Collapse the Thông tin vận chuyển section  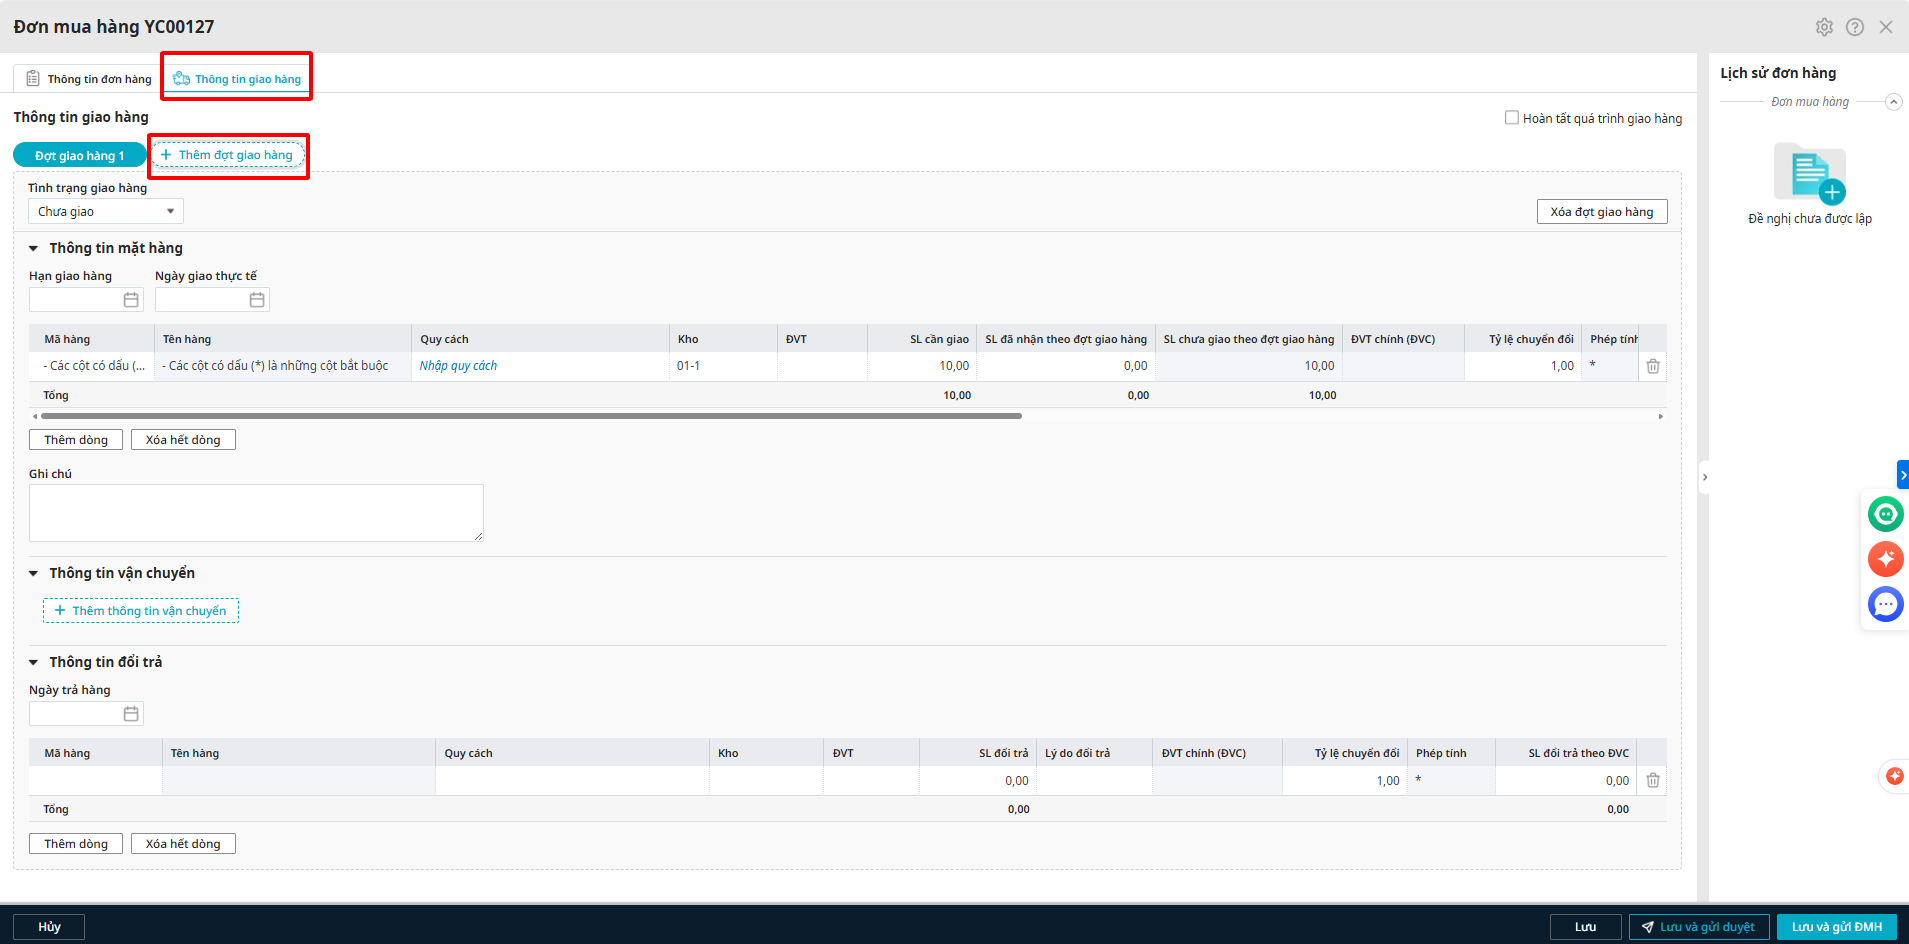(33, 573)
